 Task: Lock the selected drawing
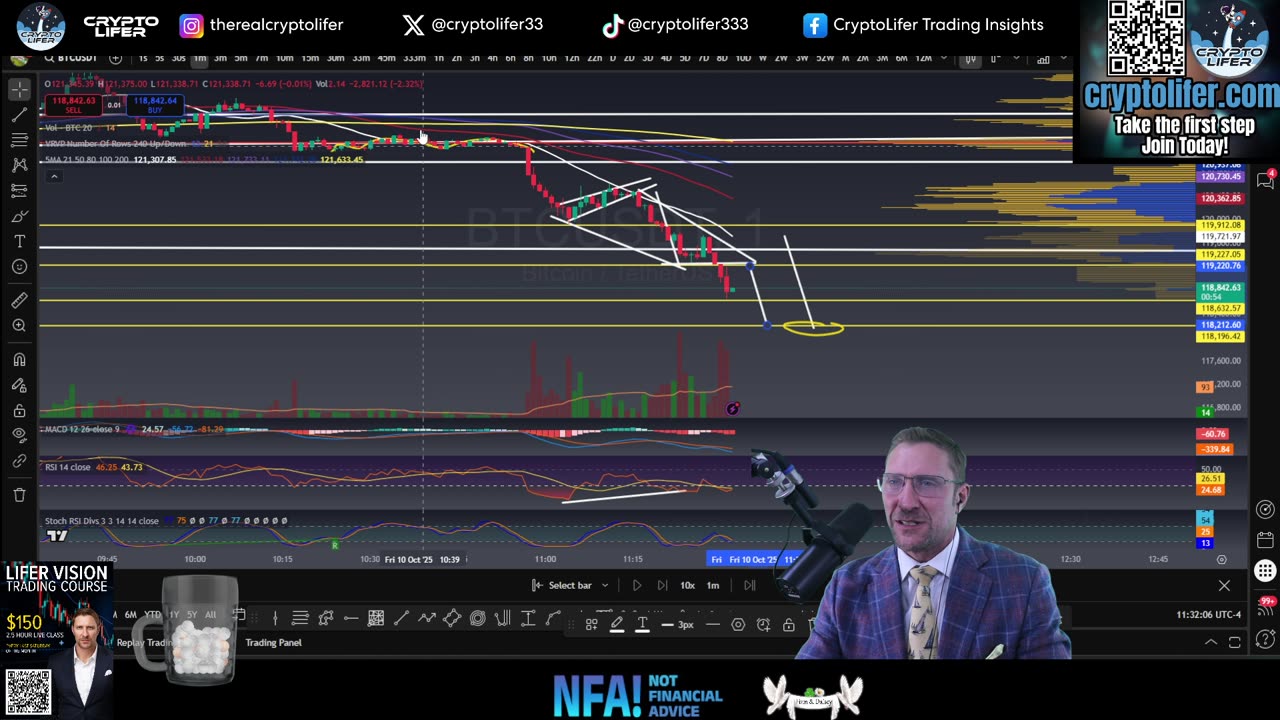[789, 624]
